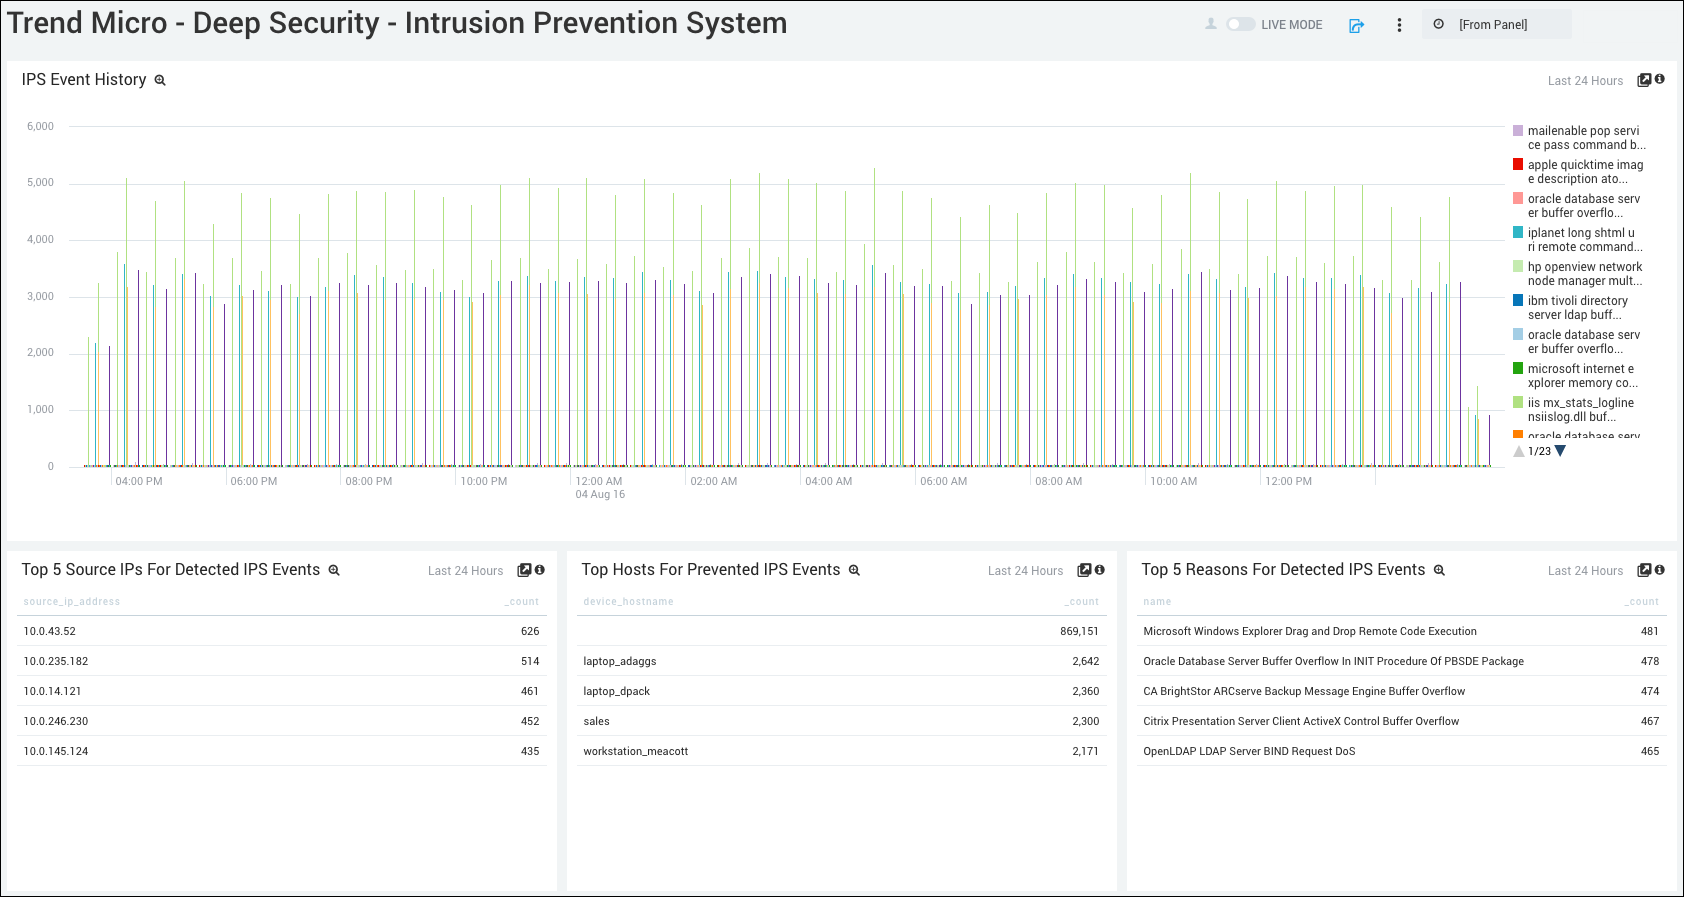Image resolution: width=1684 pixels, height=897 pixels.
Task: Show info for Top Hosts Prevented panel
Action: [x=1100, y=570]
